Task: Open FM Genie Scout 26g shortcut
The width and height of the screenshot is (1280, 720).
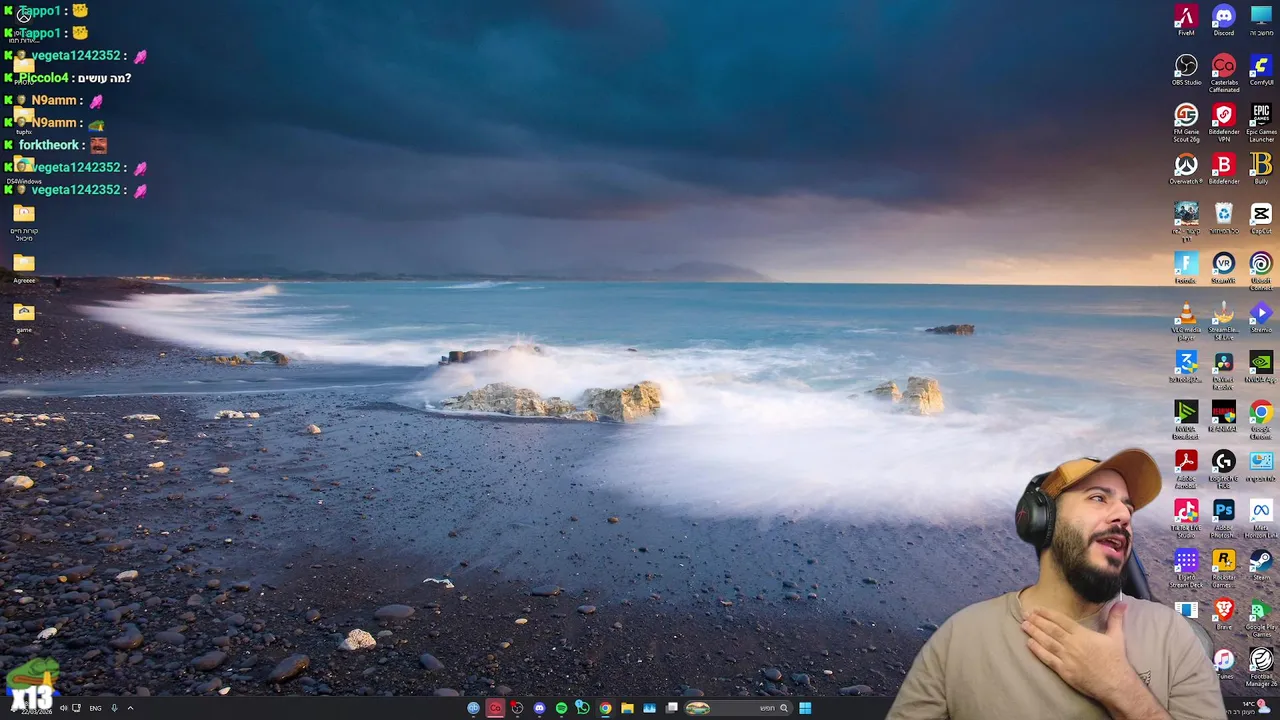Action: point(1186,124)
